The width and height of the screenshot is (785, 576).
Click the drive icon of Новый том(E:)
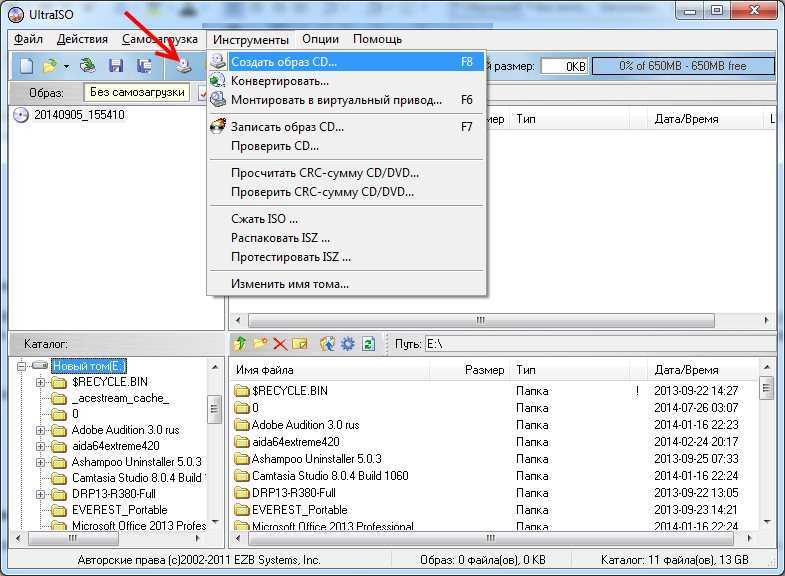tap(40, 366)
